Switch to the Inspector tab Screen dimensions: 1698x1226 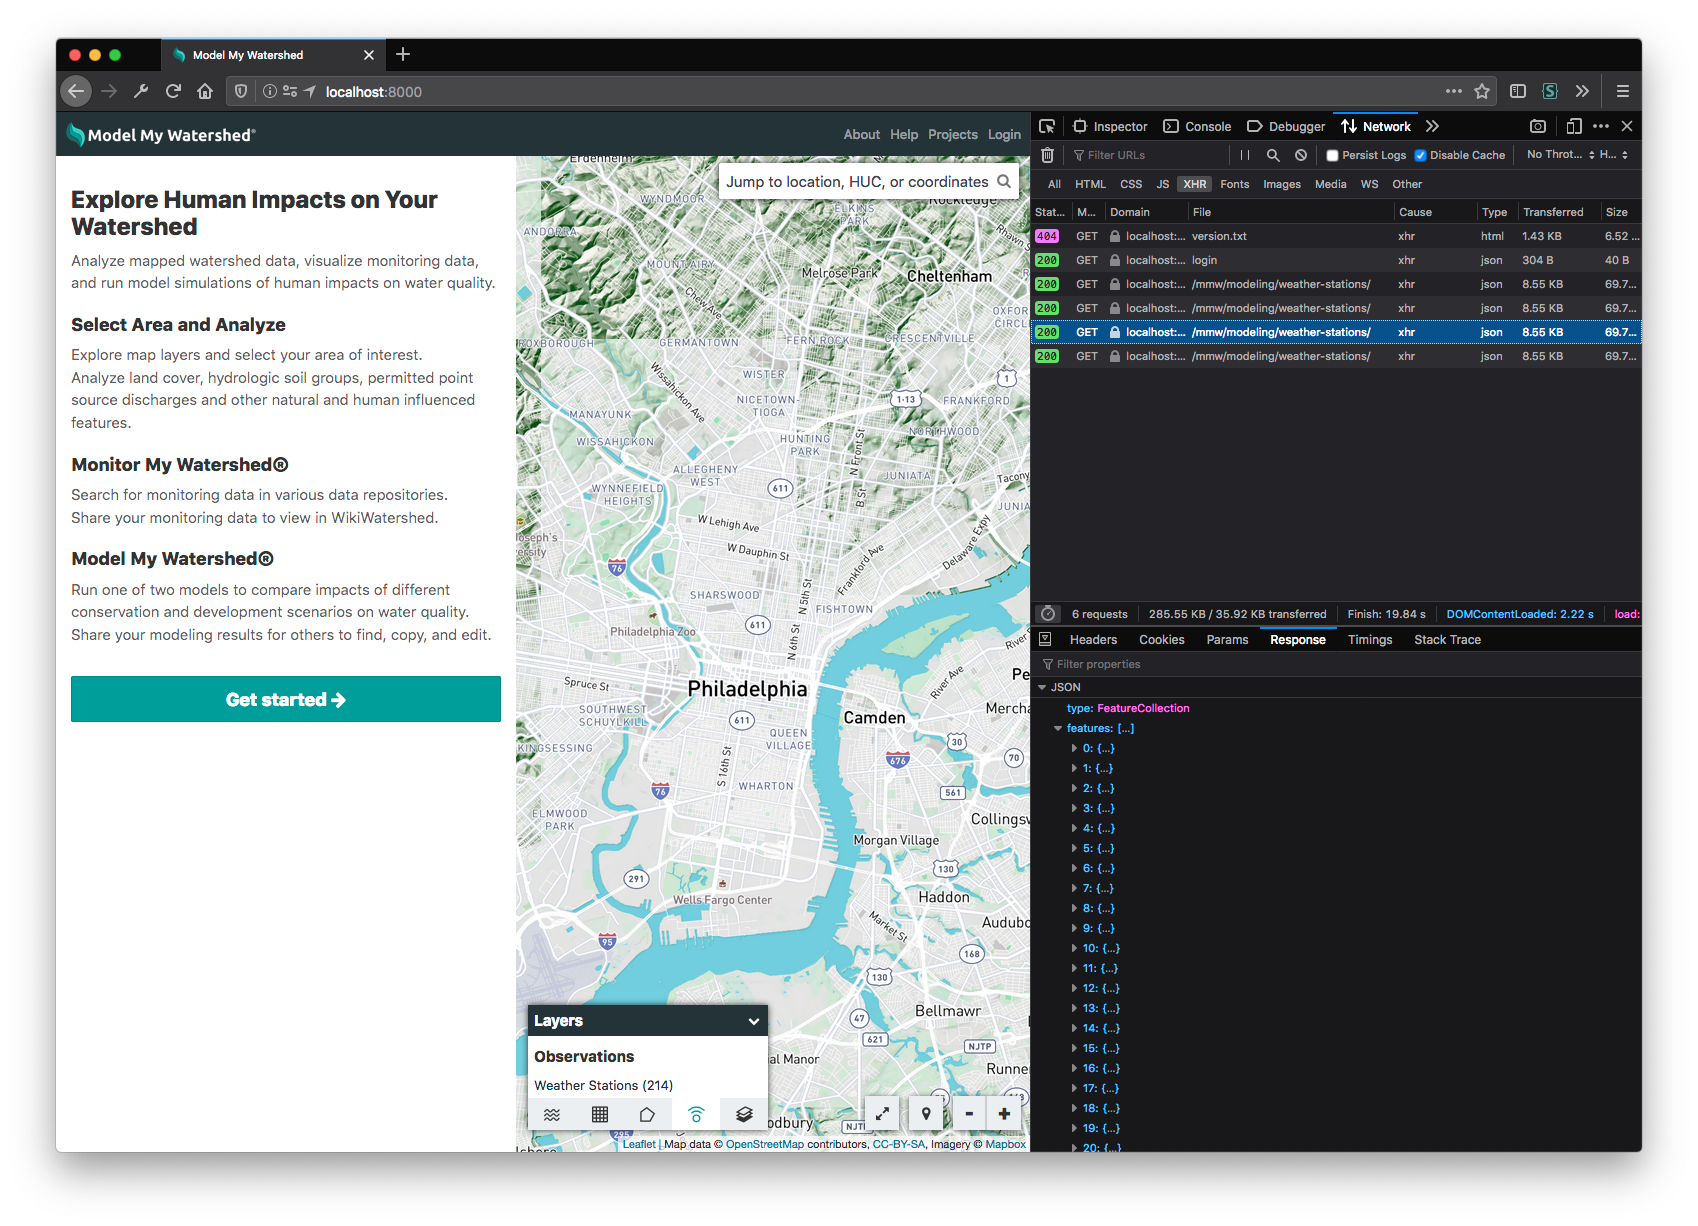point(1110,126)
